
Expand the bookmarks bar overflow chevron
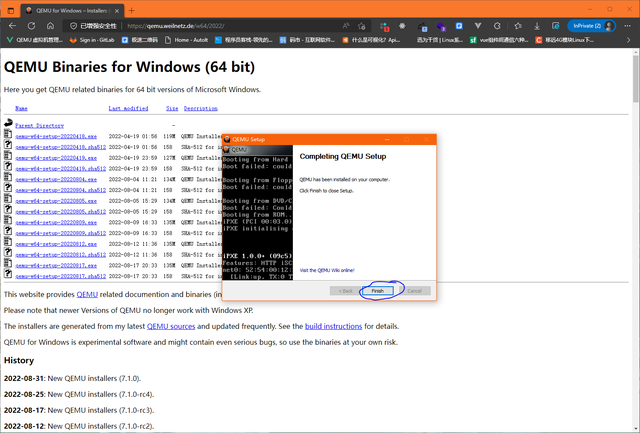pos(628,40)
